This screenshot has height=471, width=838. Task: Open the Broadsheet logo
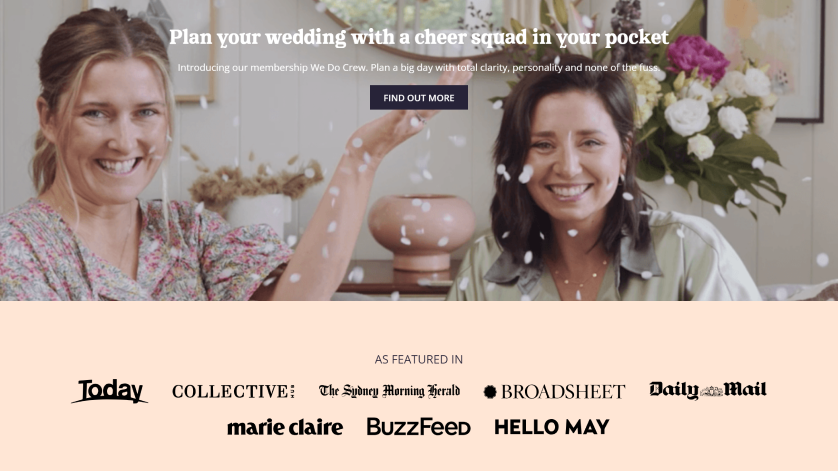(554, 392)
